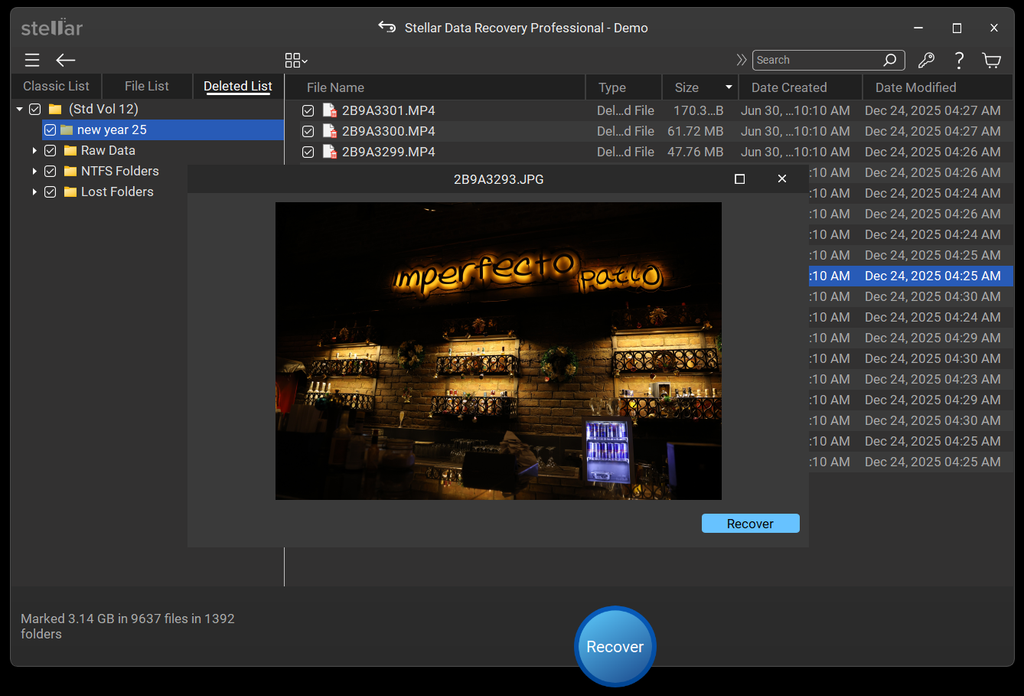The image size is (1024, 696).
Task: Toggle checkbox for 2B9A3299.MP4
Action: click(x=308, y=152)
